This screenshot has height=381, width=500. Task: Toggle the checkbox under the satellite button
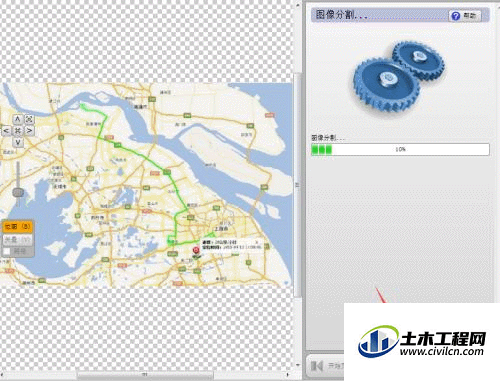[x=7, y=251]
